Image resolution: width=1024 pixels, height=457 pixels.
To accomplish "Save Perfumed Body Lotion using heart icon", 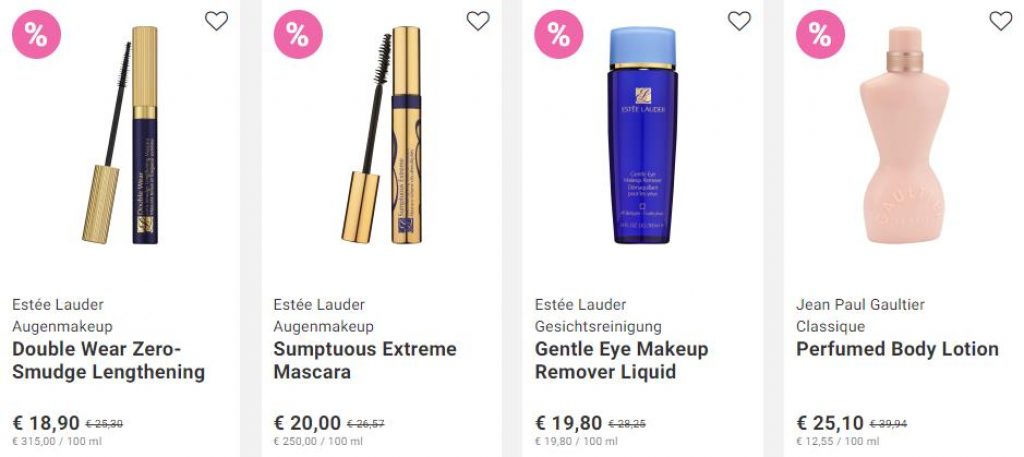I will pos(1000,21).
